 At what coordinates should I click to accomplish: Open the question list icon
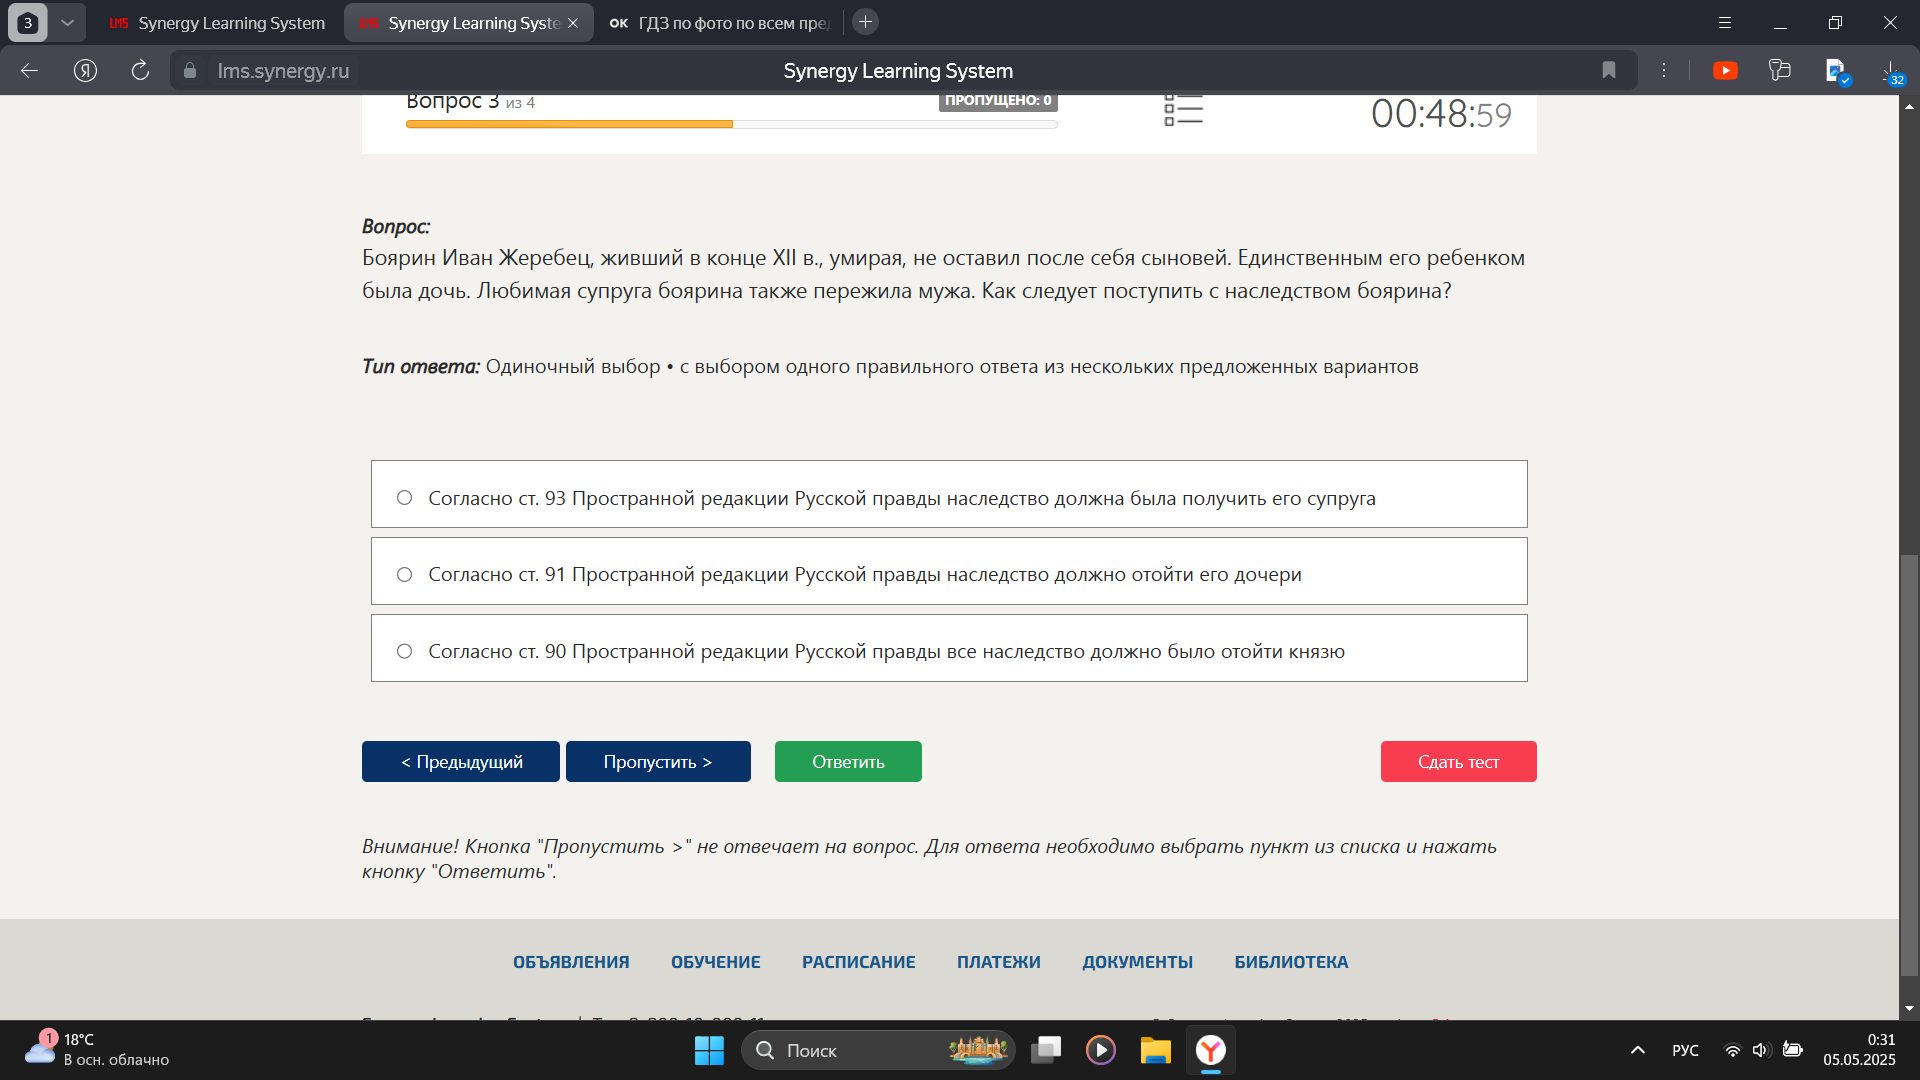pos(1183,110)
